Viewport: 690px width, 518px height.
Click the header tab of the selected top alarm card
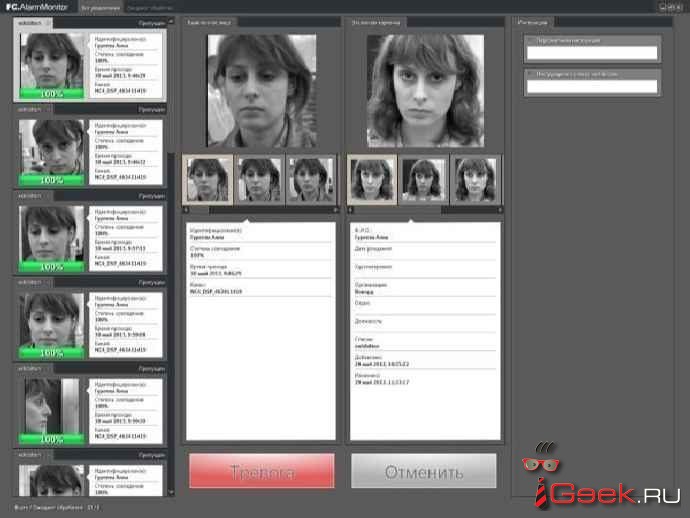pos(33,23)
